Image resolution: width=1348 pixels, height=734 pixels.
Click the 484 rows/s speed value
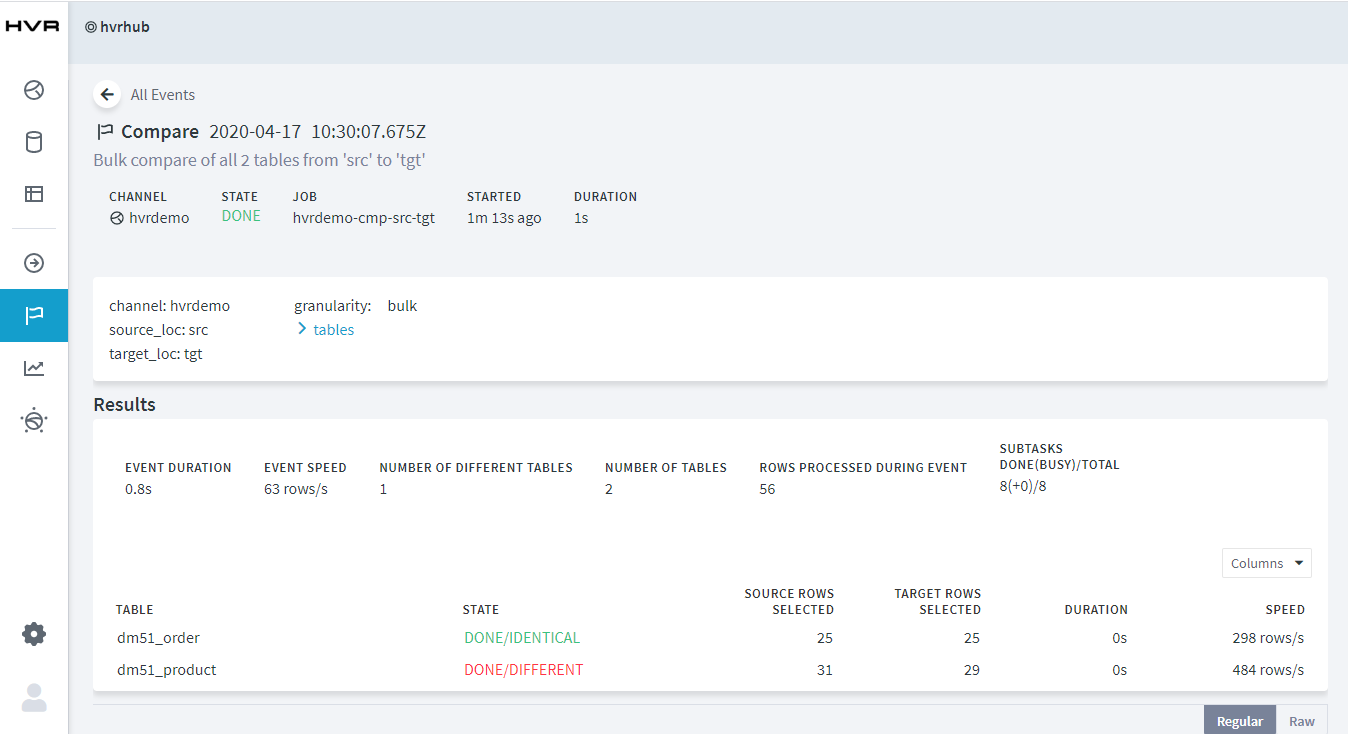1268,670
